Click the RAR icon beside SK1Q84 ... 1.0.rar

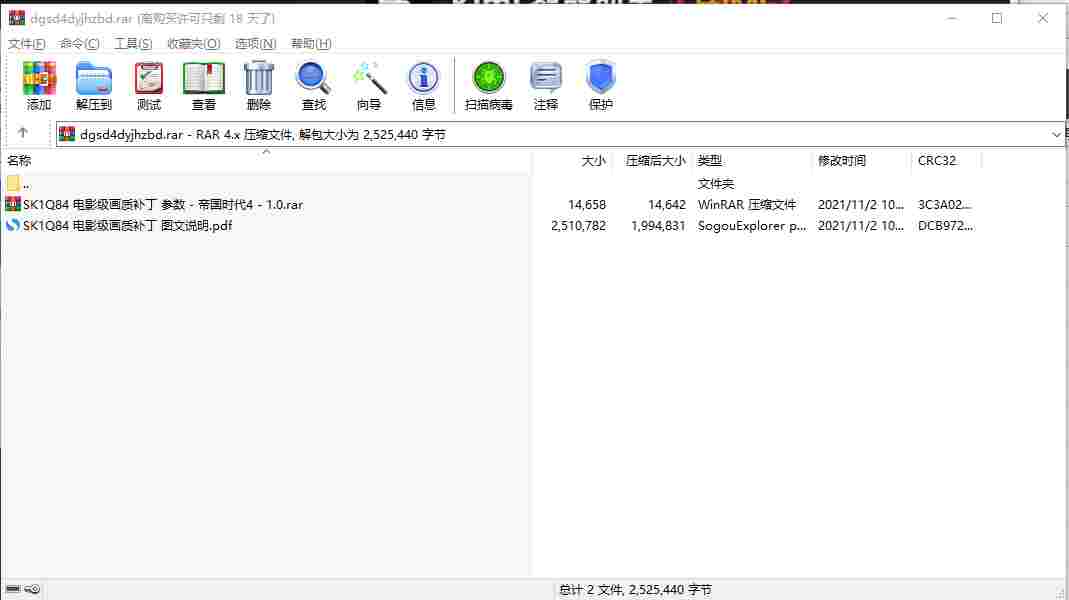pos(13,204)
